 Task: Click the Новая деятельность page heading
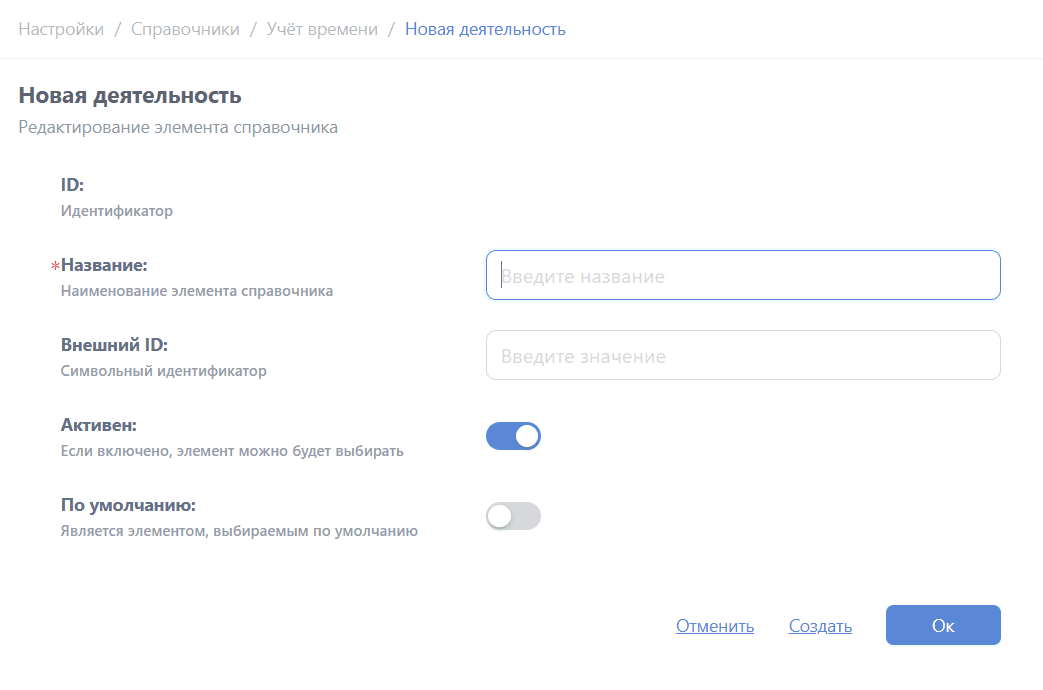pos(130,96)
